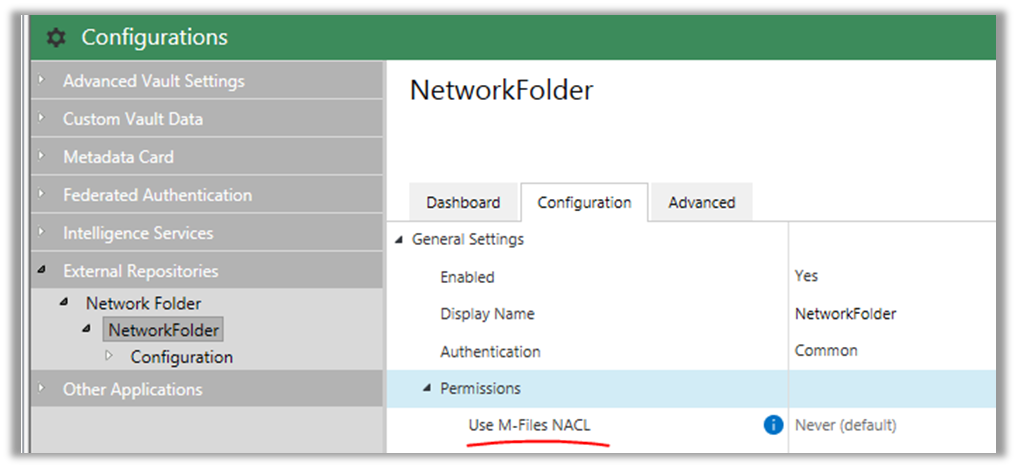Collapse External Repositories arrow
This screenshot has width=1017, height=468.
pos(42,270)
